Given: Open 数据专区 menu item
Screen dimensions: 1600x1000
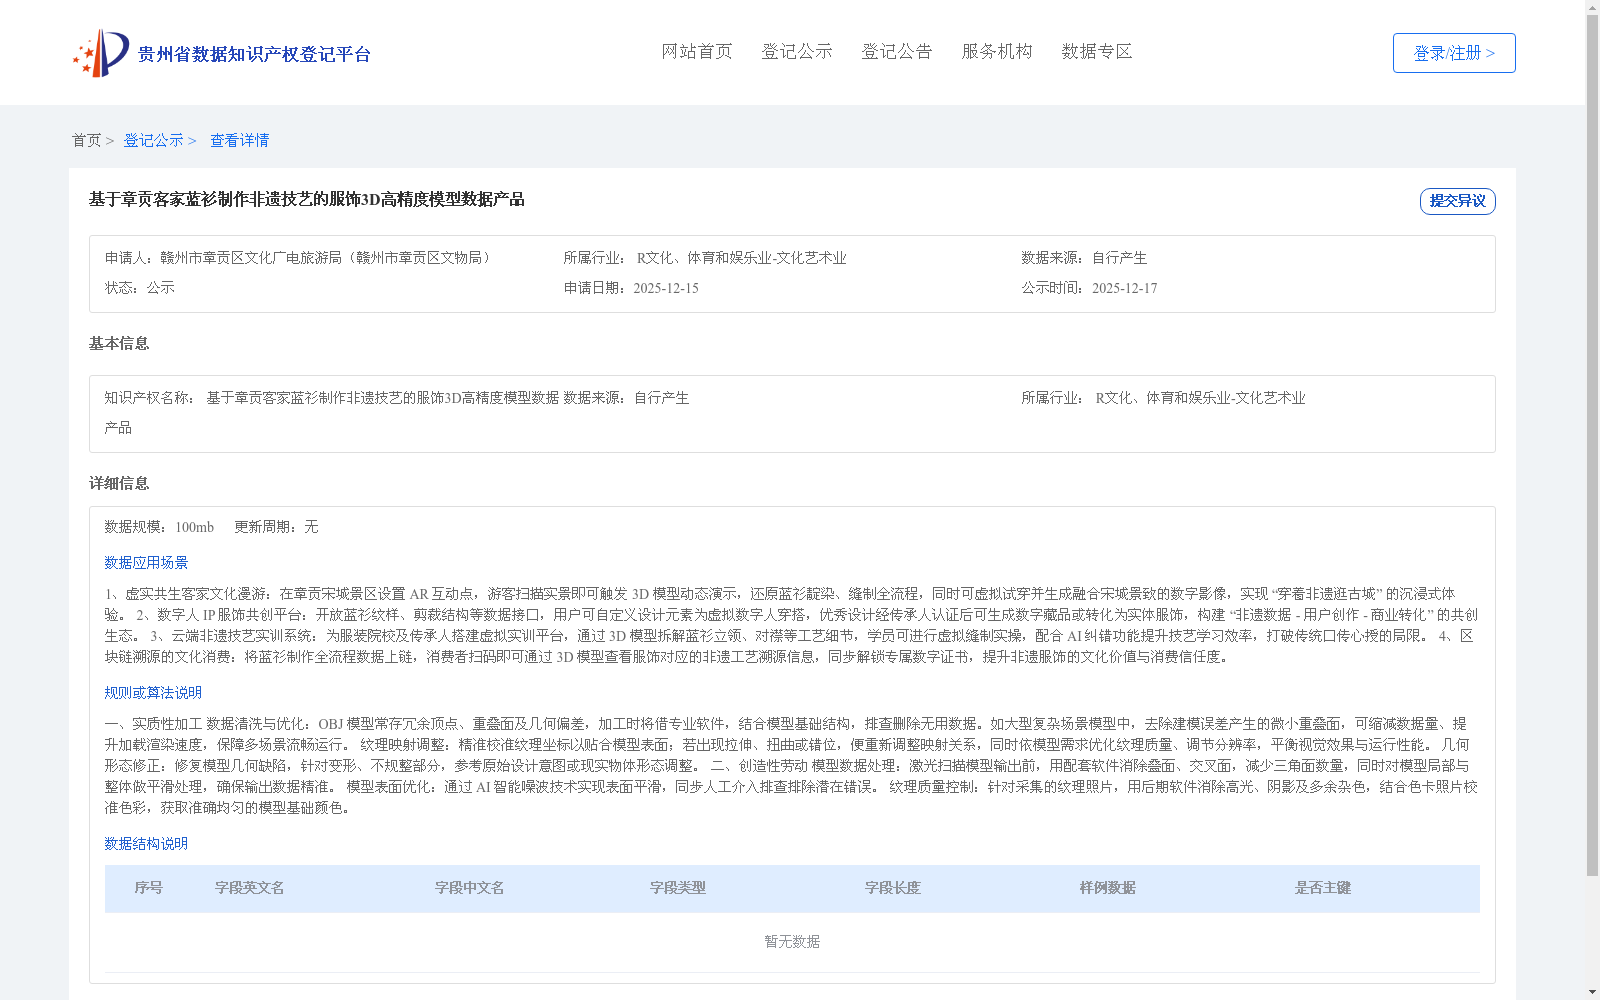Looking at the screenshot, I should click(1097, 51).
